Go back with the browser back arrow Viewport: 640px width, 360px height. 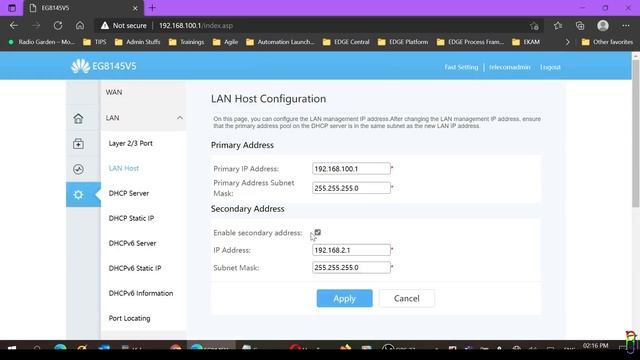click(x=14, y=25)
